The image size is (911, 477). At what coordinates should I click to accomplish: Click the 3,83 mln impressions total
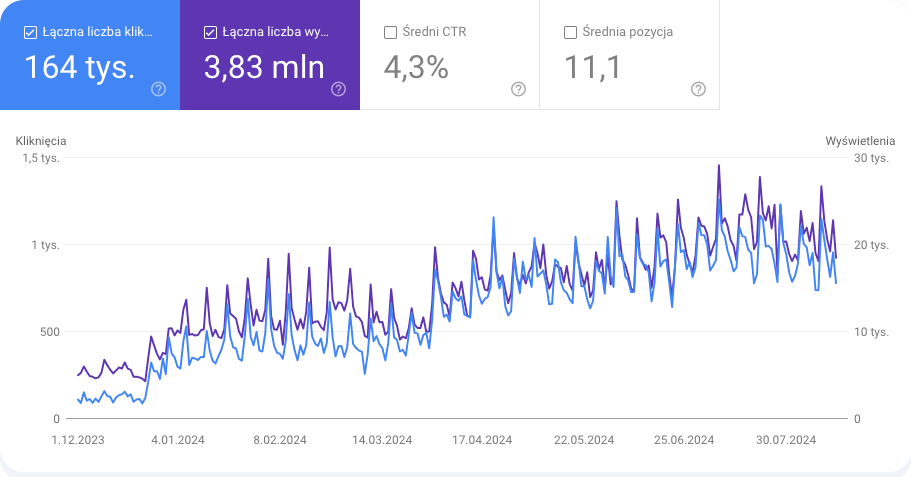263,67
